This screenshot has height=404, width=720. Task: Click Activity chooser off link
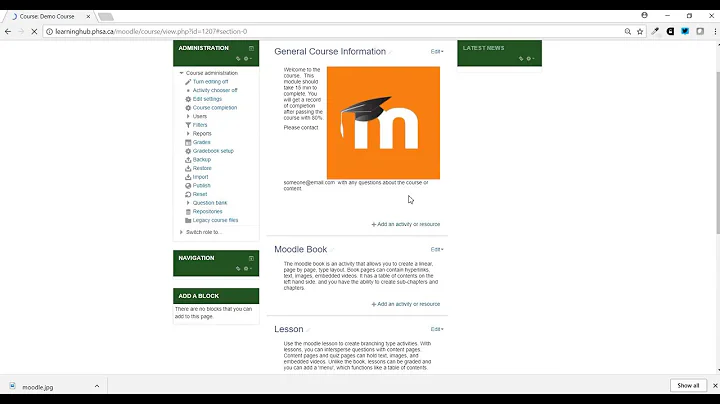(215, 90)
